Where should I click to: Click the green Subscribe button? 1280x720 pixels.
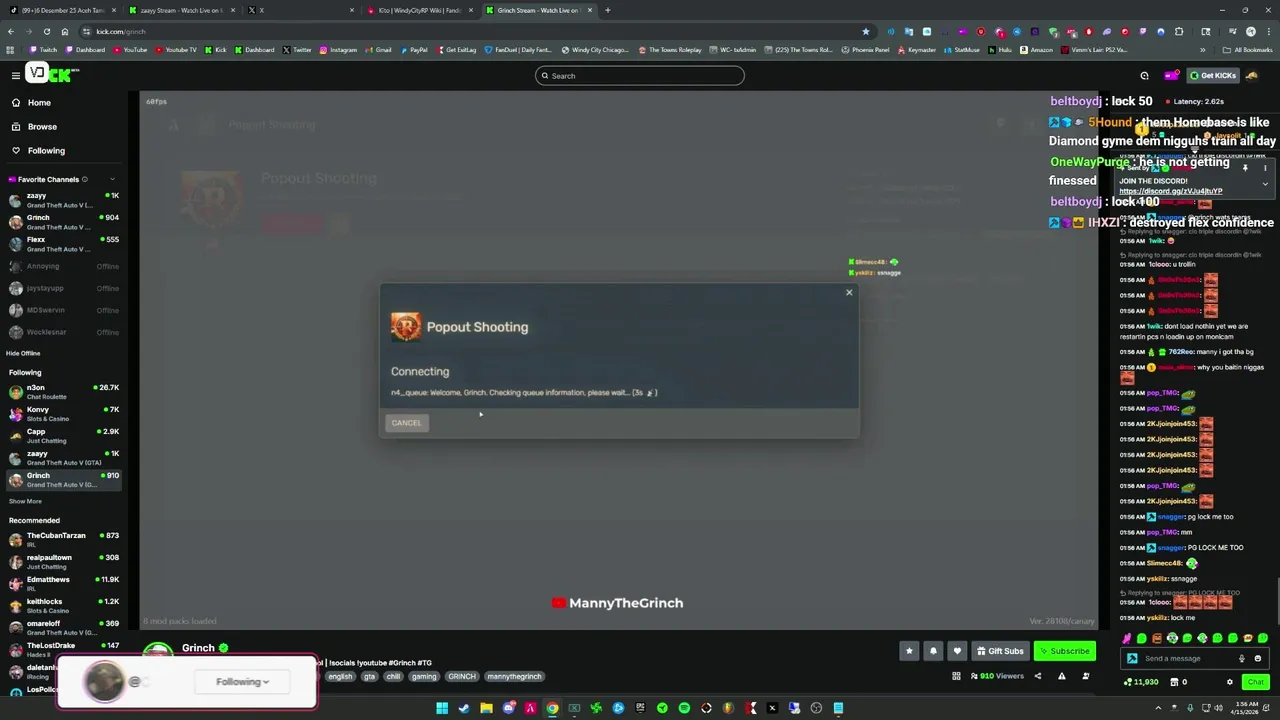pyautogui.click(x=1065, y=651)
